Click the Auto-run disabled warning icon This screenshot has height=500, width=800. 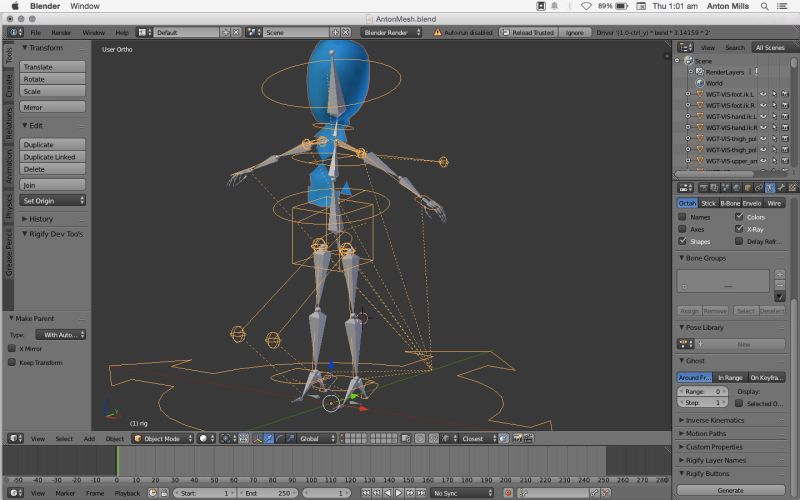pos(437,32)
